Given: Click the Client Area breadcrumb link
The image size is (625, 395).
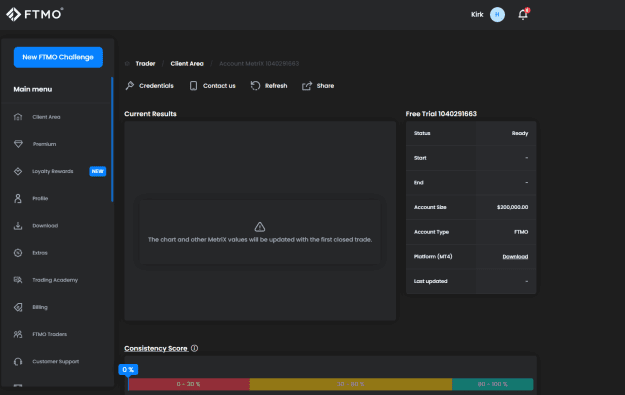Looking at the screenshot, I should [x=187, y=64].
